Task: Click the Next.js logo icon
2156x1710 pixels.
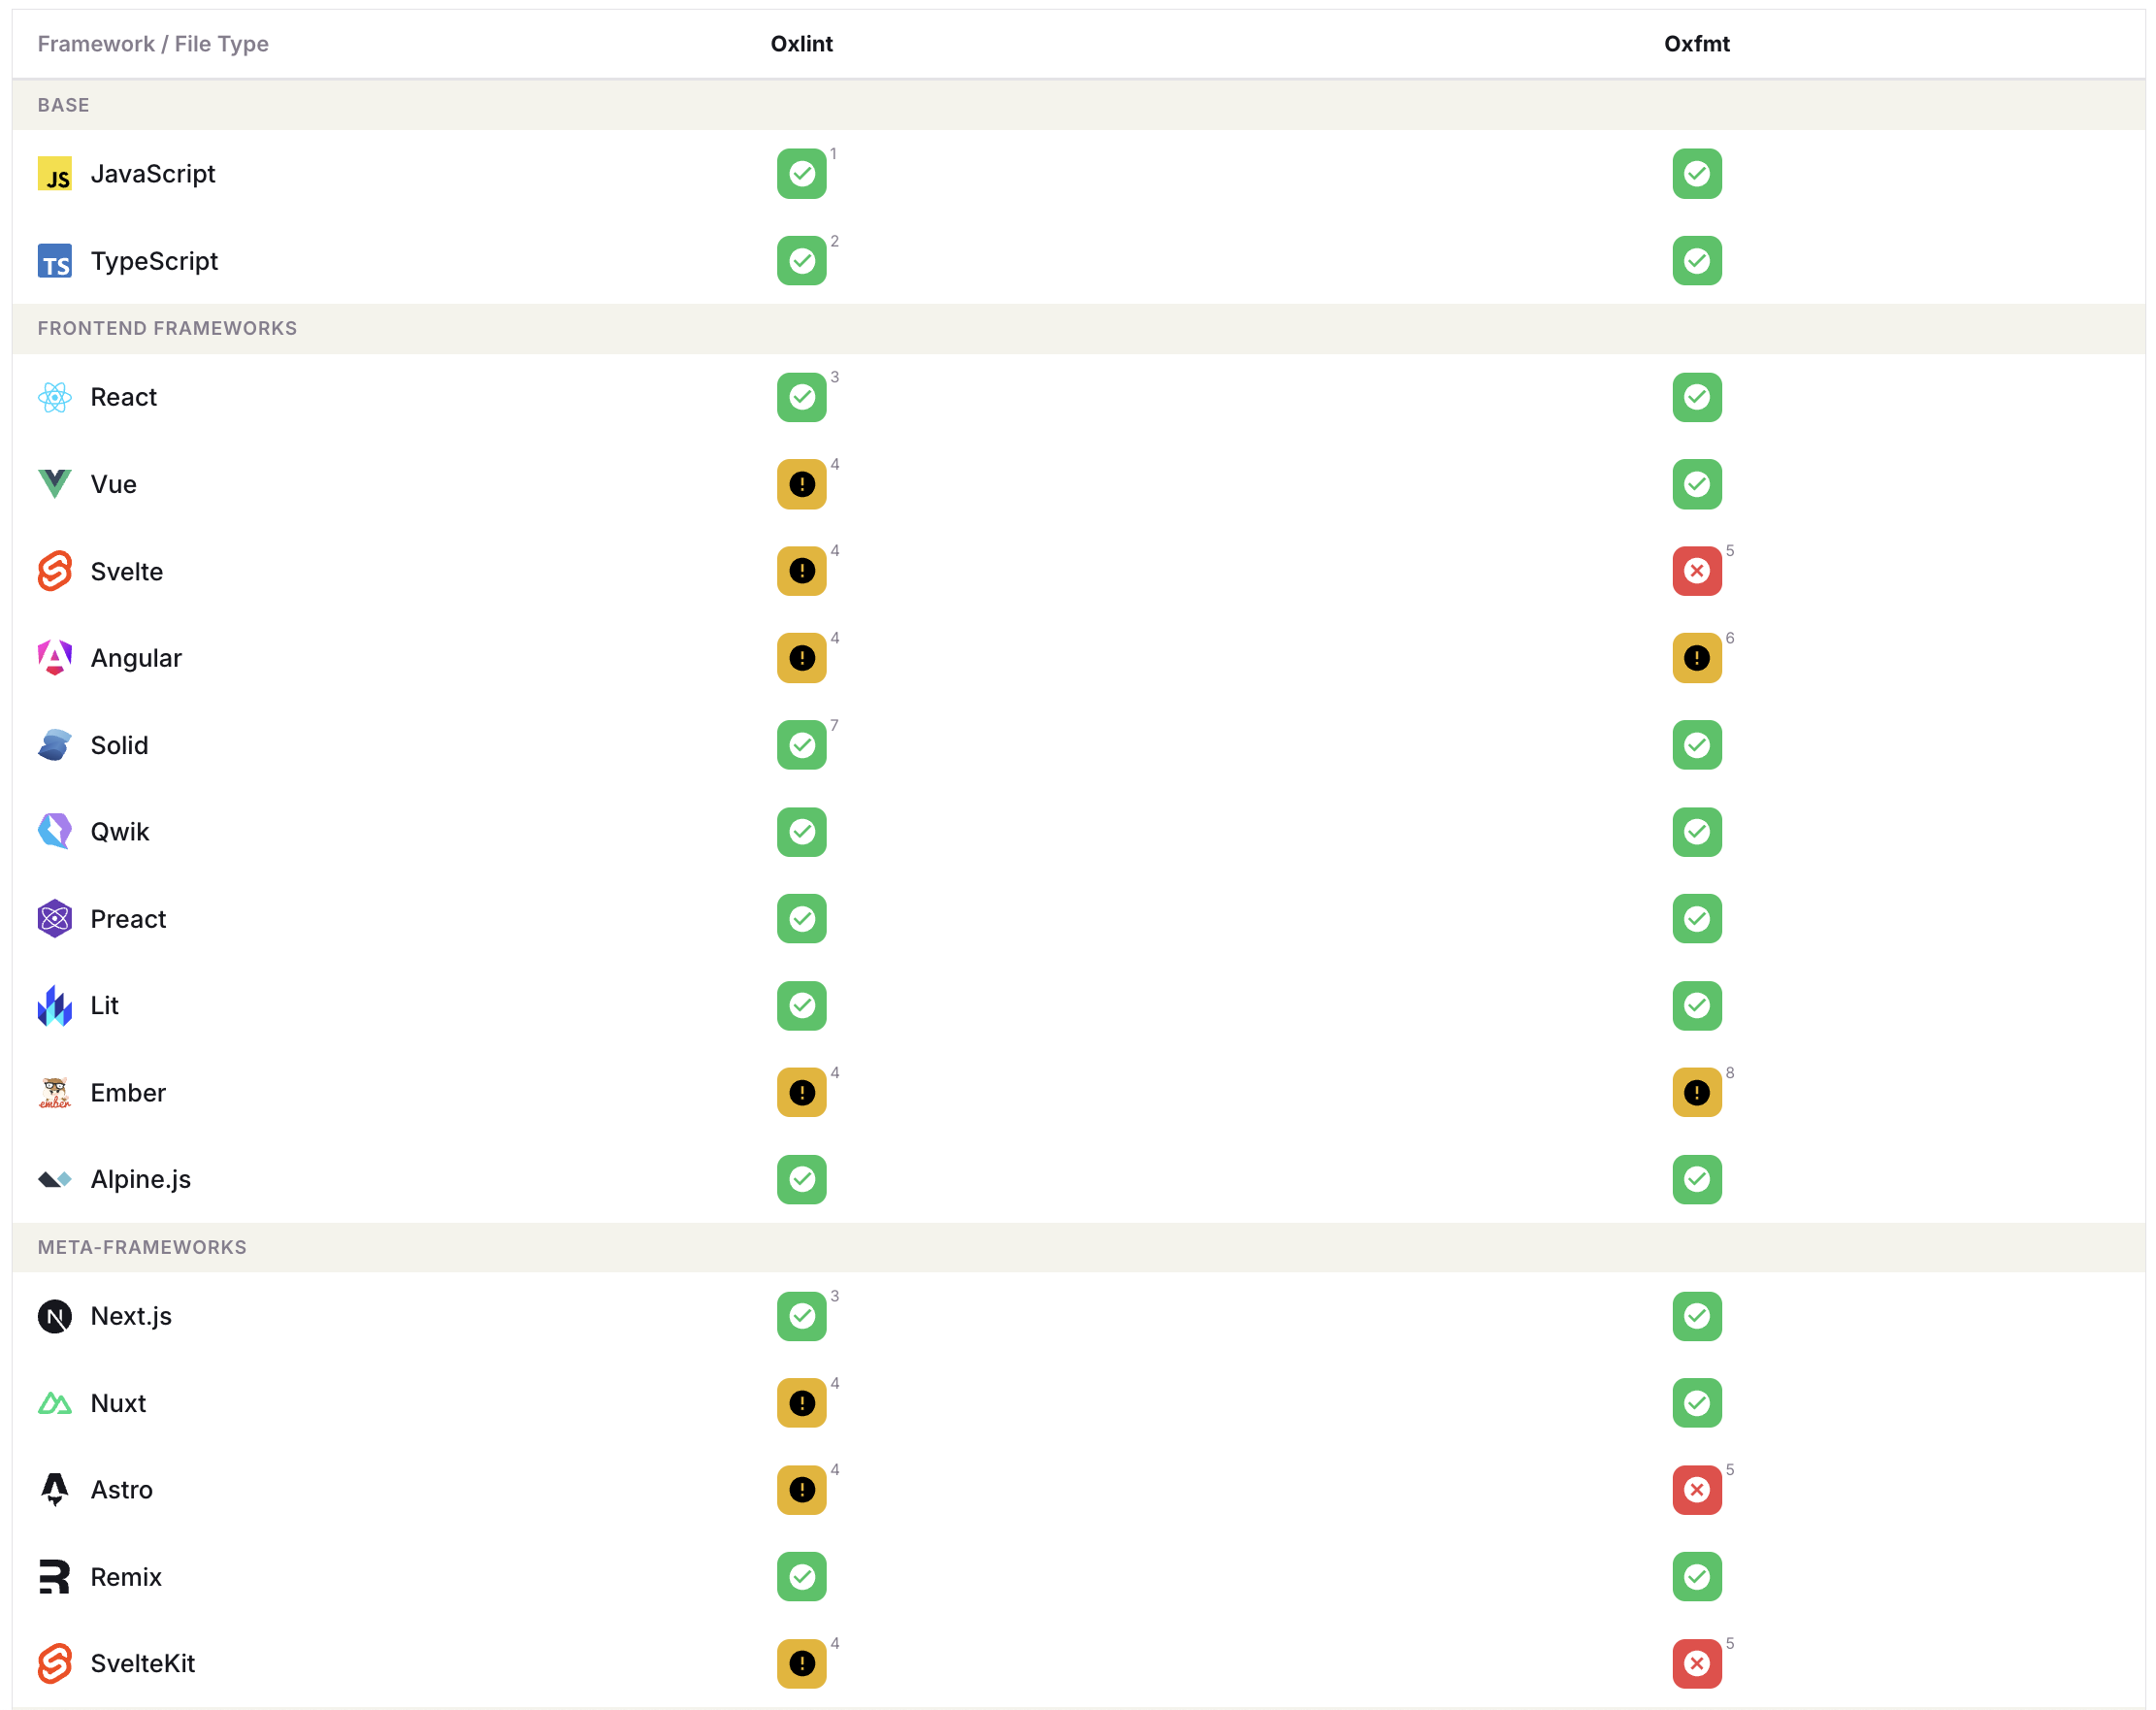Action: coord(55,1316)
